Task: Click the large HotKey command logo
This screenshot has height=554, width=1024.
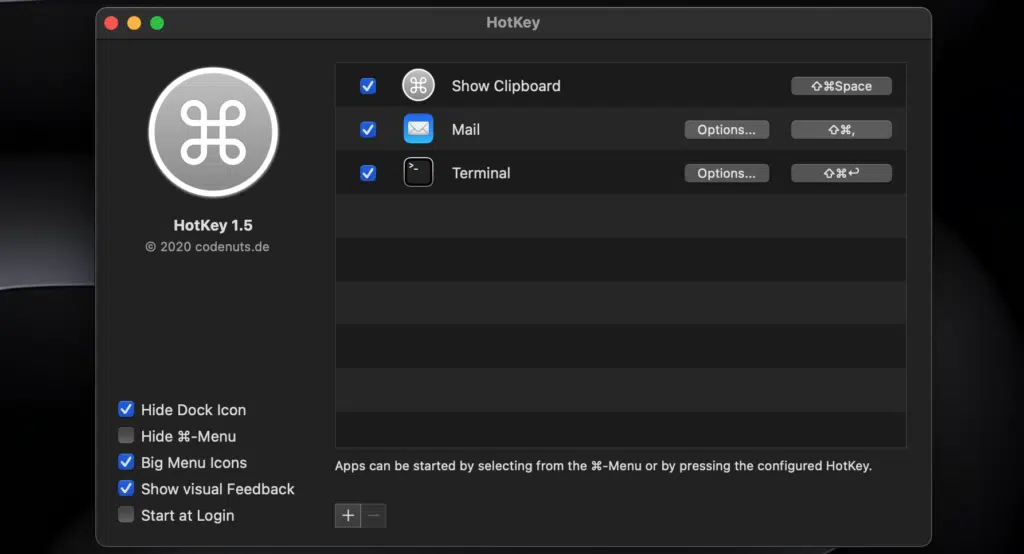Action: 213,132
